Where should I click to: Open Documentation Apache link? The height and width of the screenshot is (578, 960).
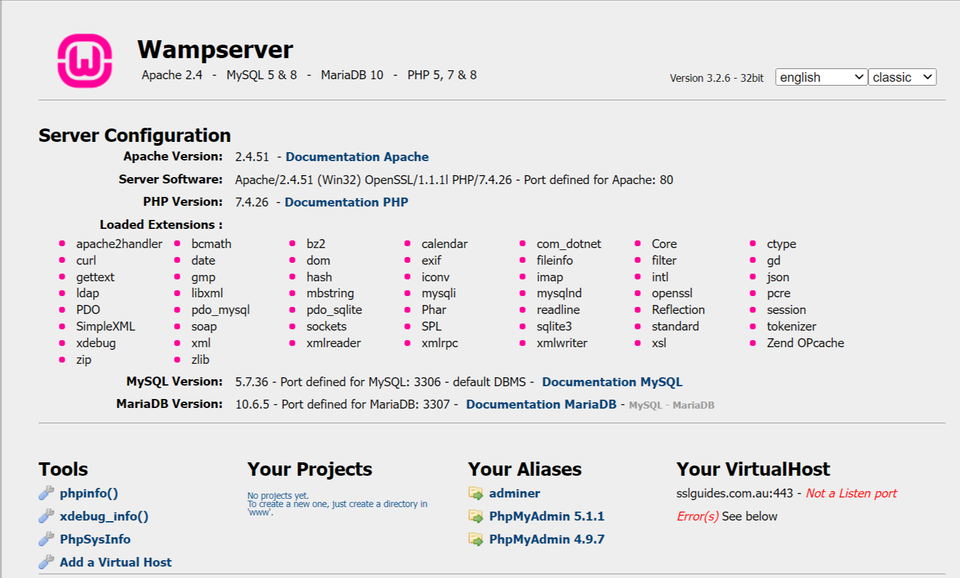click(356, 156)
